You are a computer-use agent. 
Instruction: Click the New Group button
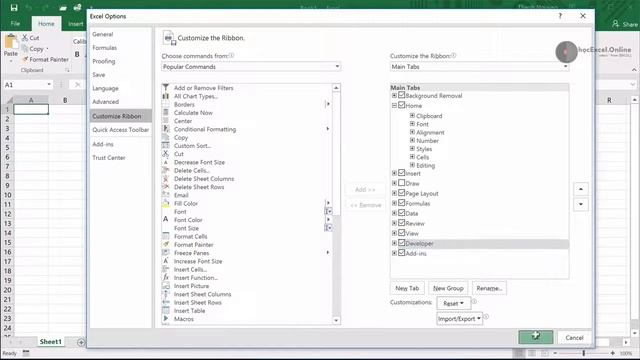(x=448, y=288)
